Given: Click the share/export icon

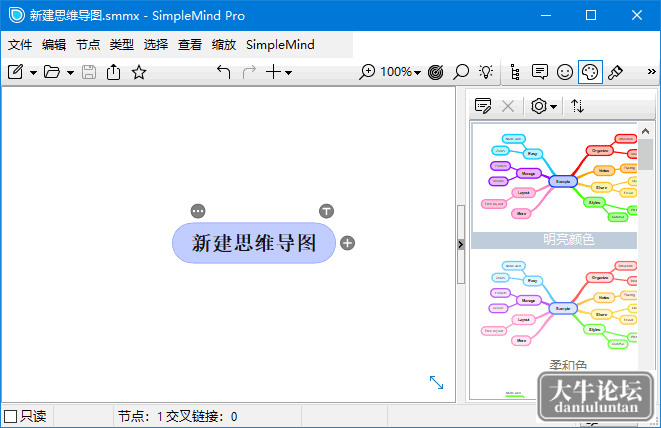Looking at the screenshot, I should [x=113, y=72].
